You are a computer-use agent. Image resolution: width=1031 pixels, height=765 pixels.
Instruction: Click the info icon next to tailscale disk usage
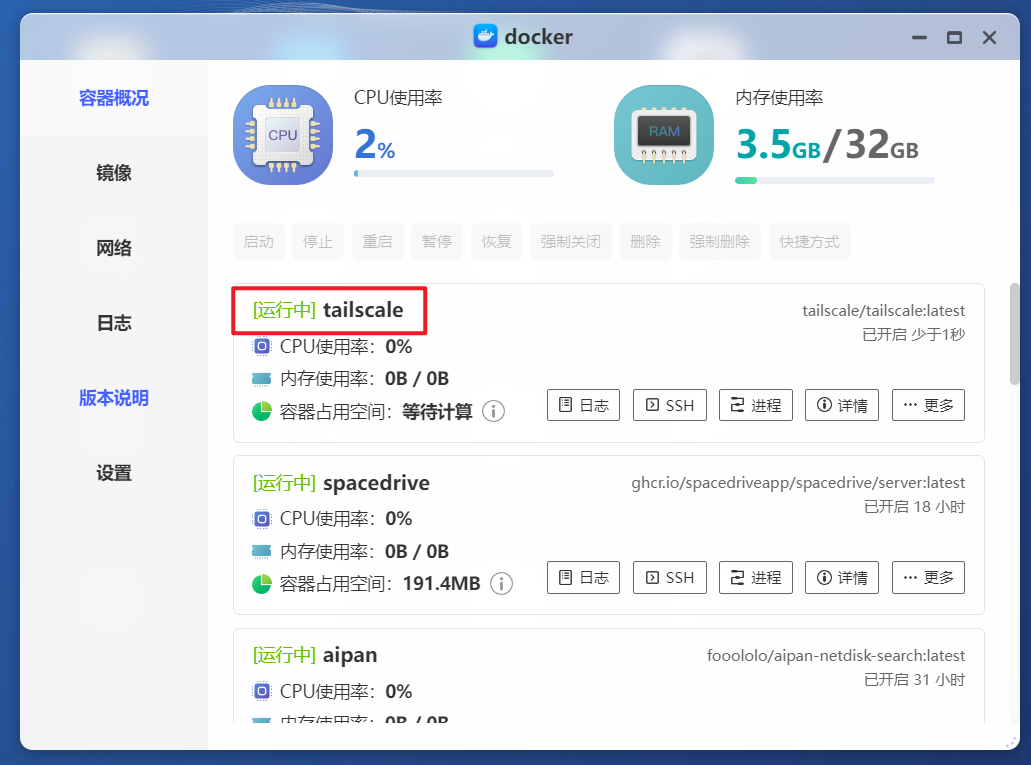pyautogui.click(x=493, y=411)
